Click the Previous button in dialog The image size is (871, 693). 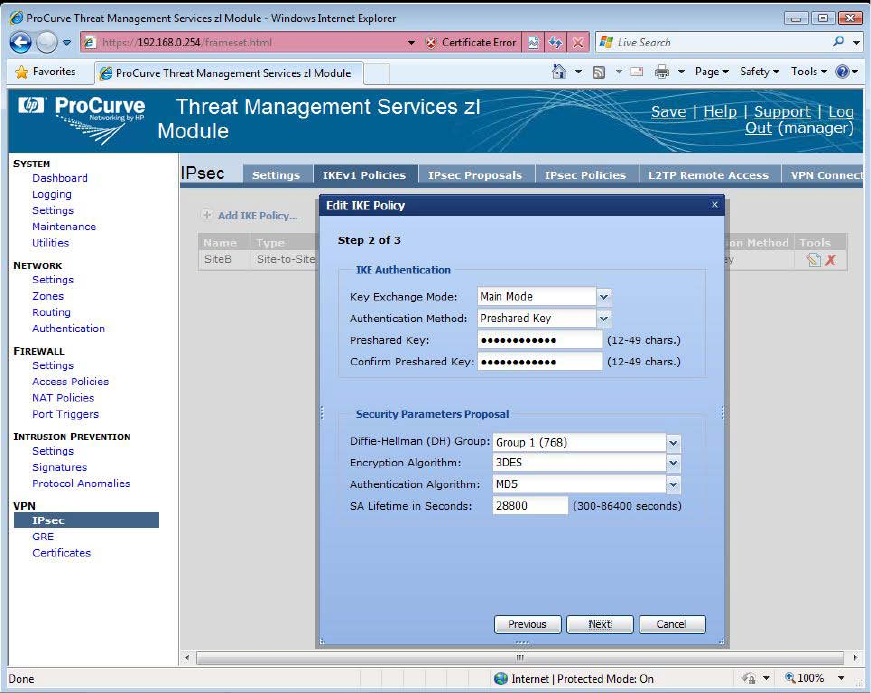527,624
